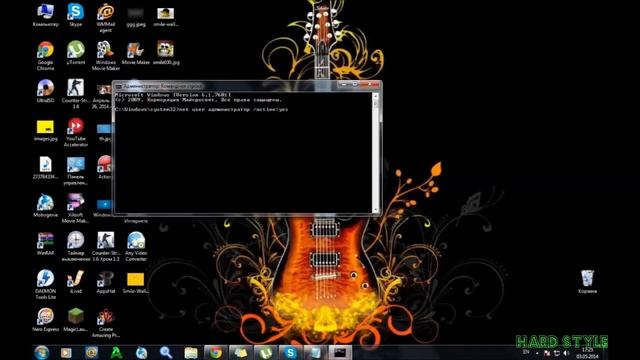Open the Any Video Converter desktop shortcut
The height and width of the screenshot is (360, 640).
(x=136, y=247)
